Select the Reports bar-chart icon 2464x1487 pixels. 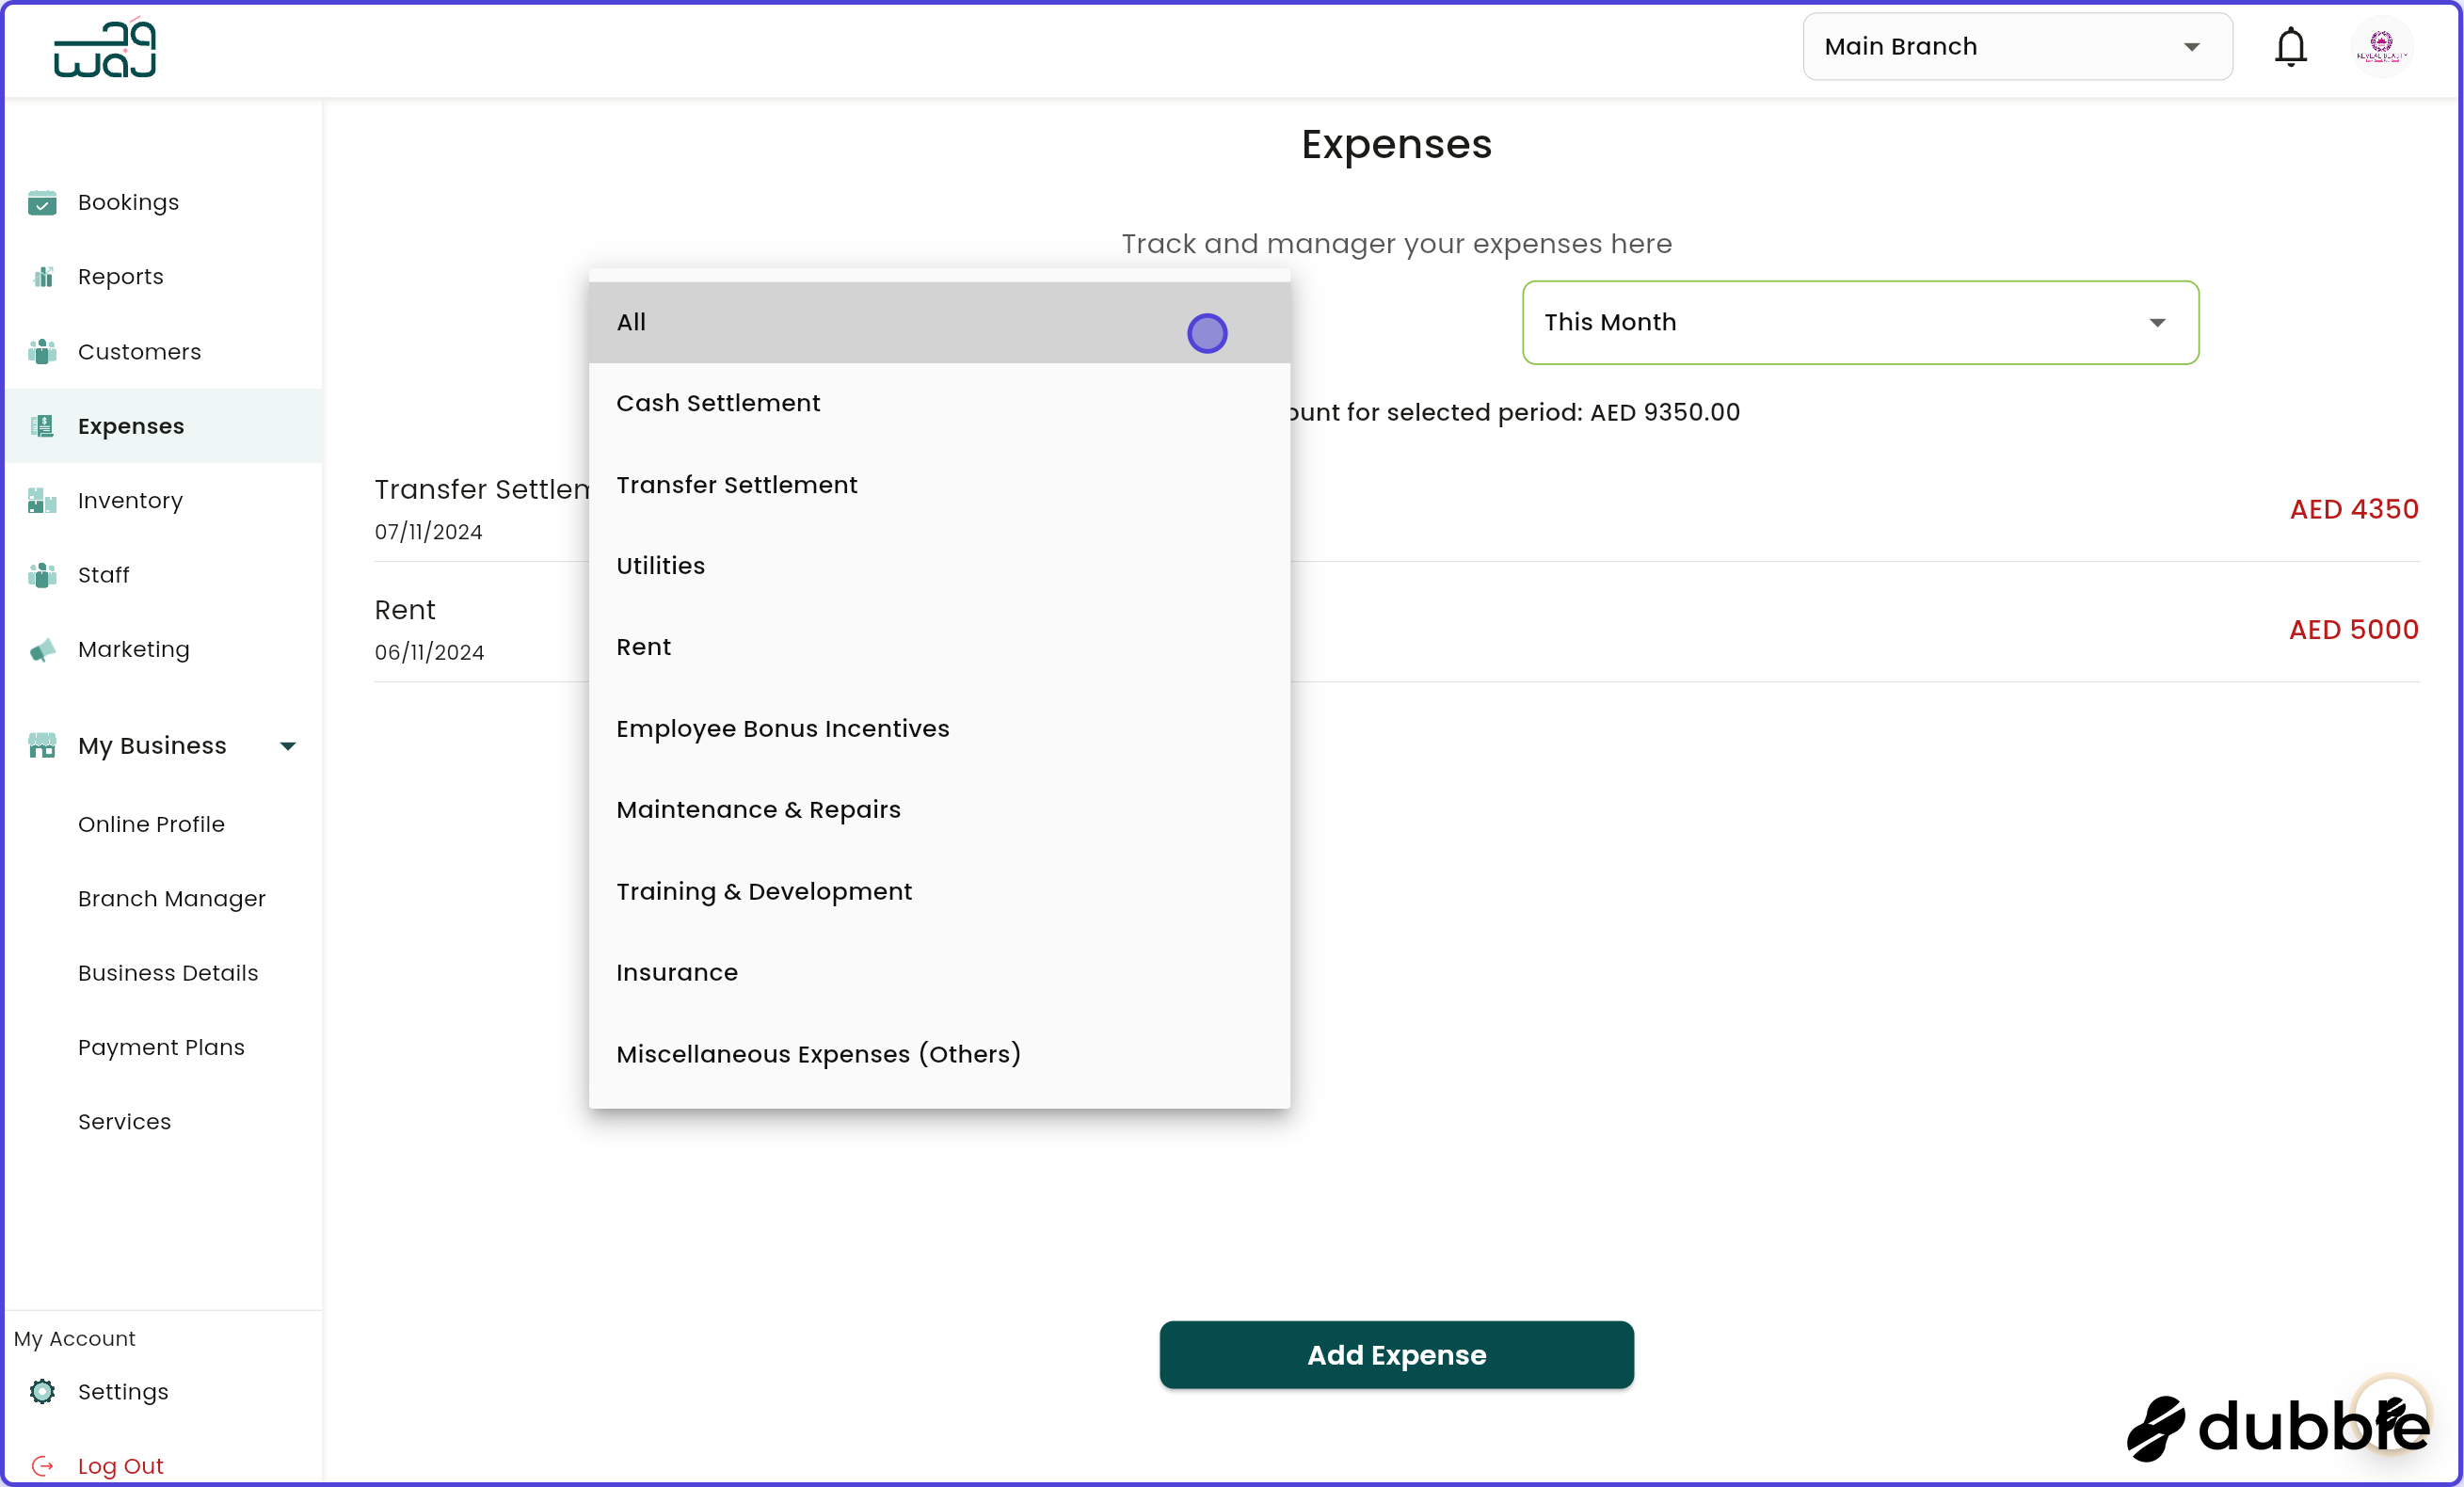[x=42, y=276]
